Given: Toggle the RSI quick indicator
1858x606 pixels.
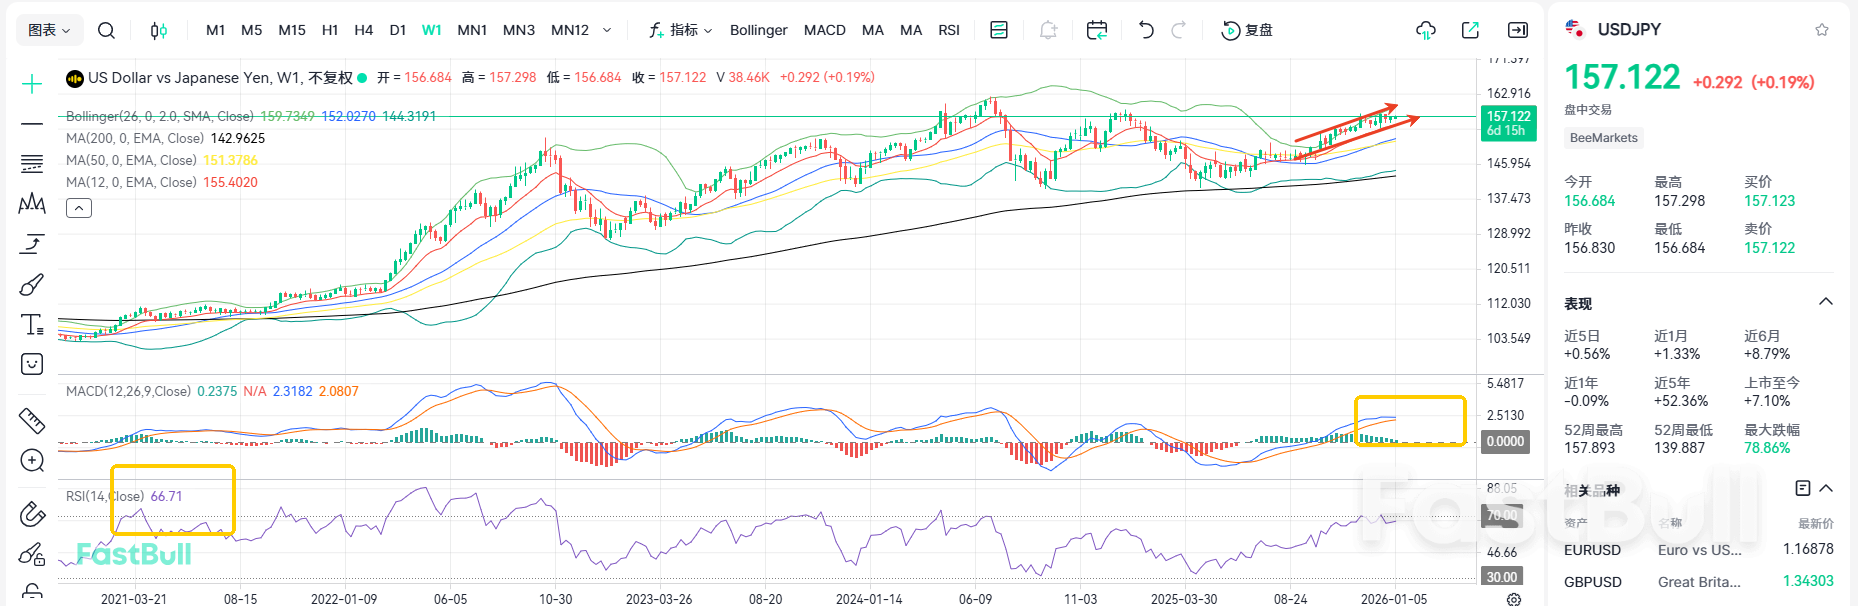Looking at the screenshot, I should point(949,30).
